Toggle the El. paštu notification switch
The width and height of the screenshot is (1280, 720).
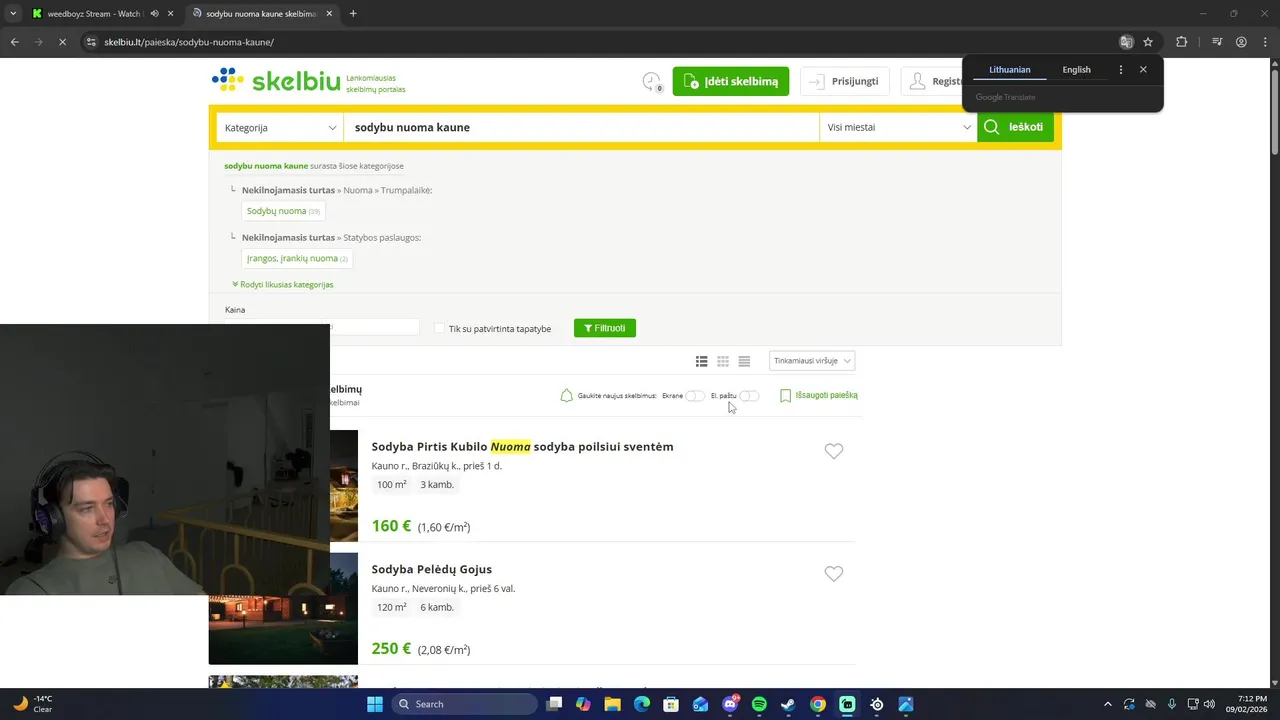point(749,396)
